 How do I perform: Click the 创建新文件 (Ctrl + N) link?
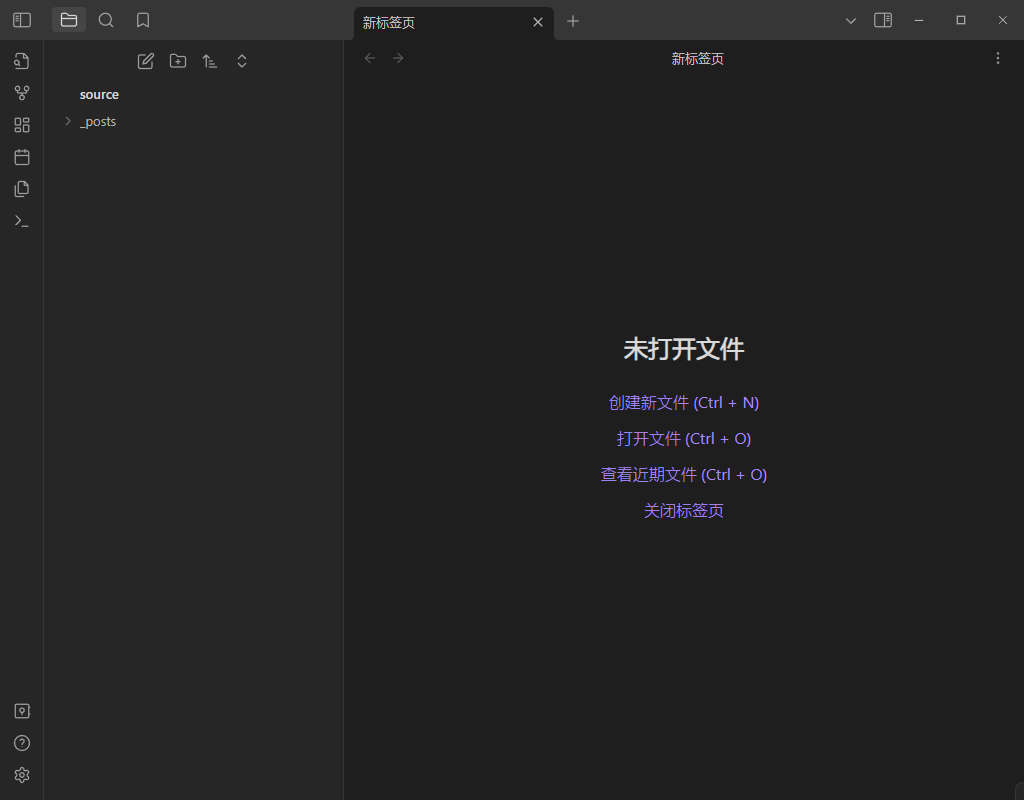pos(683,403)
